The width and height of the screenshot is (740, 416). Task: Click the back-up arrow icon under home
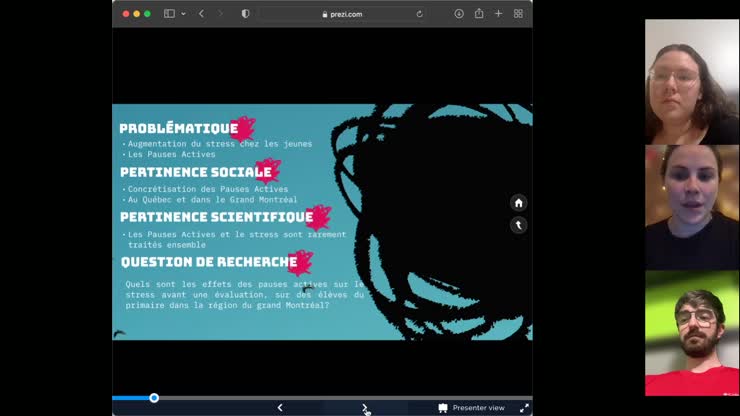518,225
